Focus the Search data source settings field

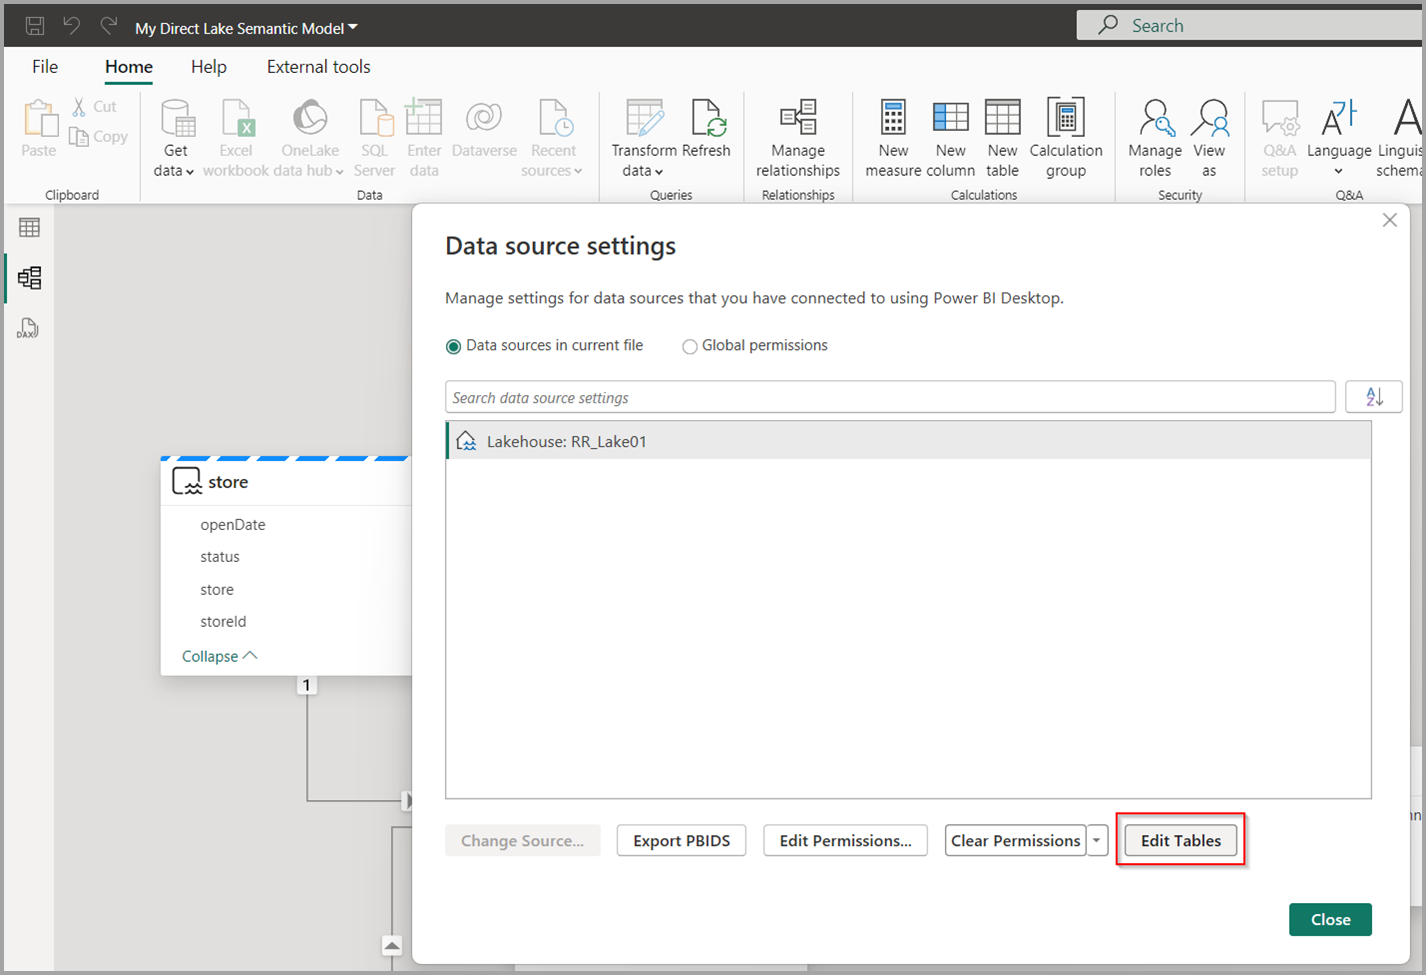pos(890,397)
